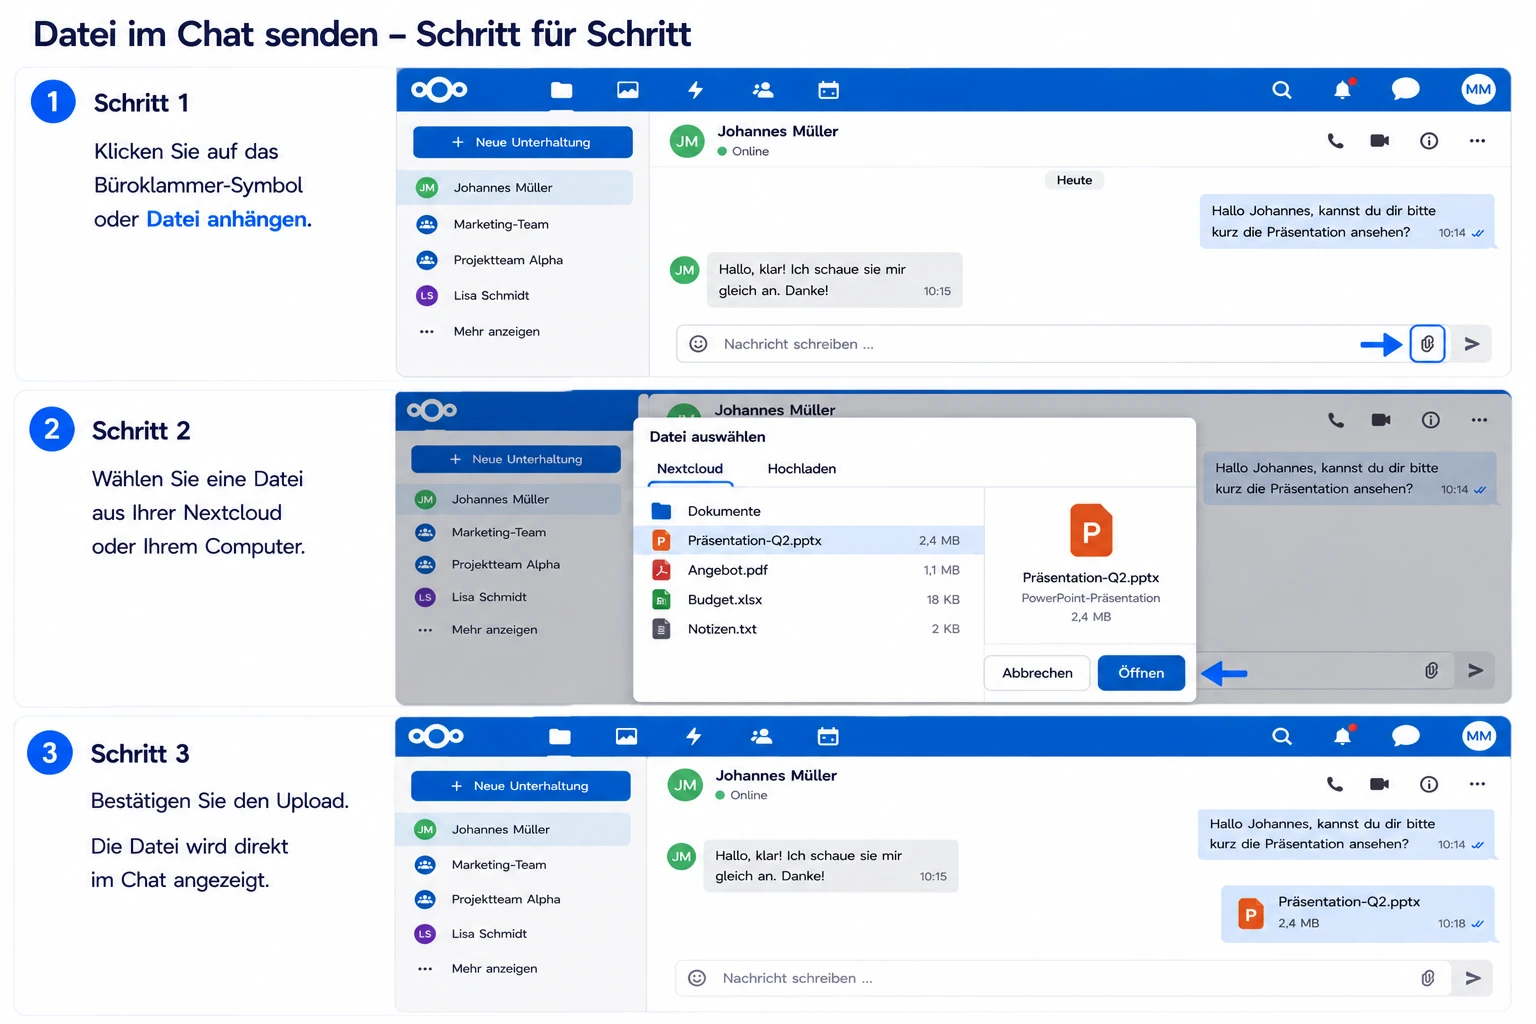Open emoji picker in Step 1 message field
This screenshot has width=1536, height=1024.
pyautogui.click(x=699, y=344)
